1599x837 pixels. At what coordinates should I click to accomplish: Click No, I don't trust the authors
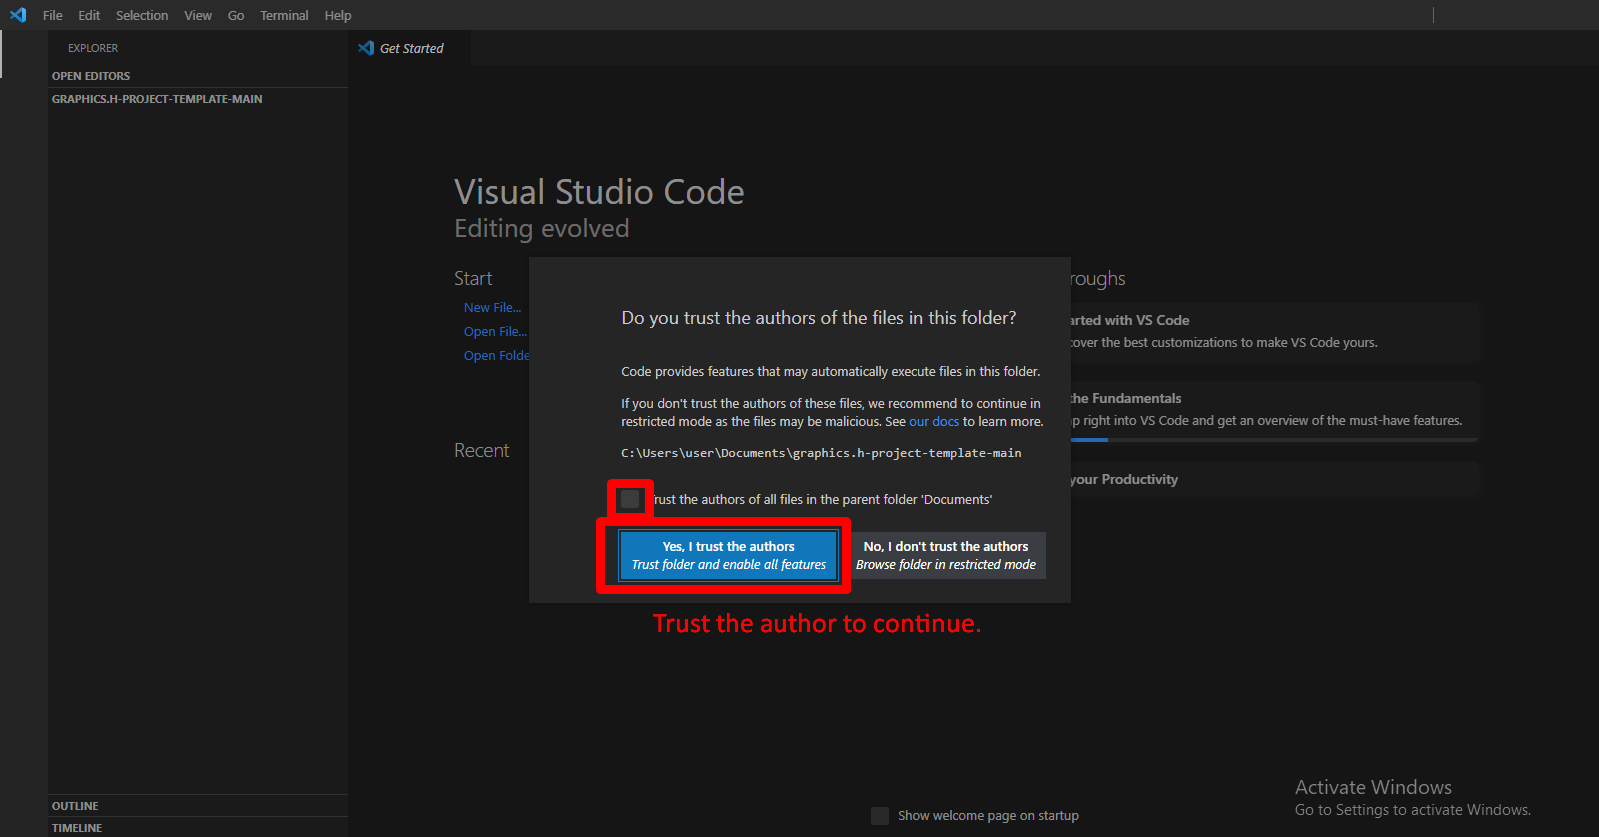tap(946, 555)
